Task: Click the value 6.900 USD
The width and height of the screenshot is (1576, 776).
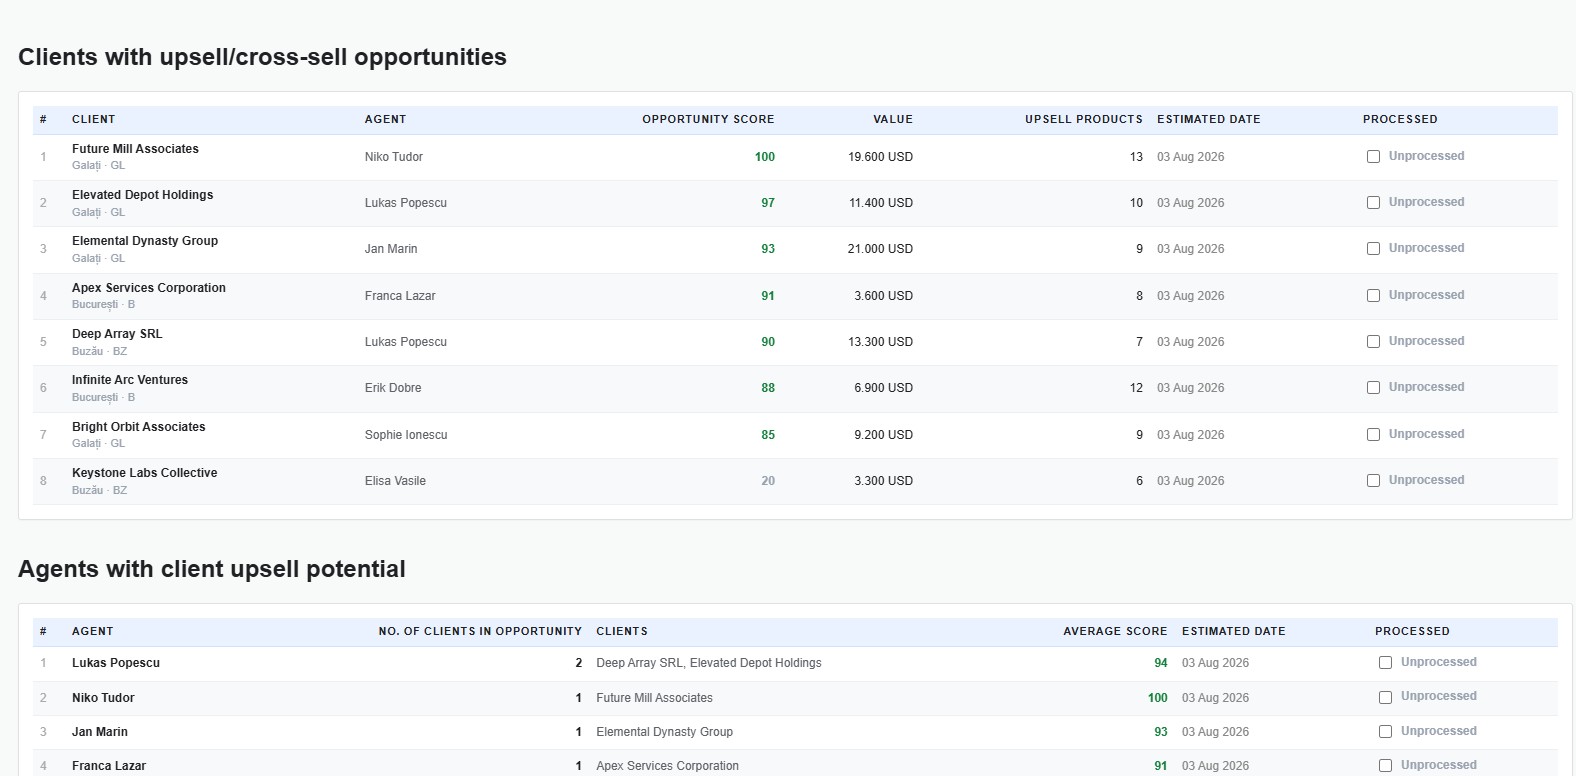Action: coord(883,388)
